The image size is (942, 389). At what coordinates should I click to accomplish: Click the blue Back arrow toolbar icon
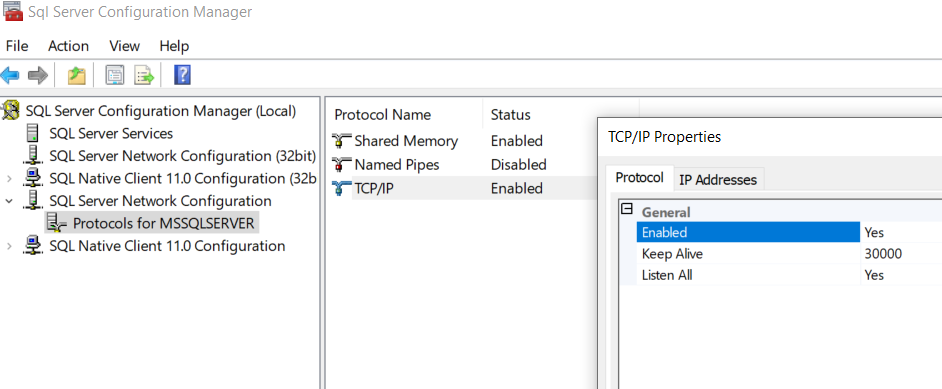click(10, 76)
